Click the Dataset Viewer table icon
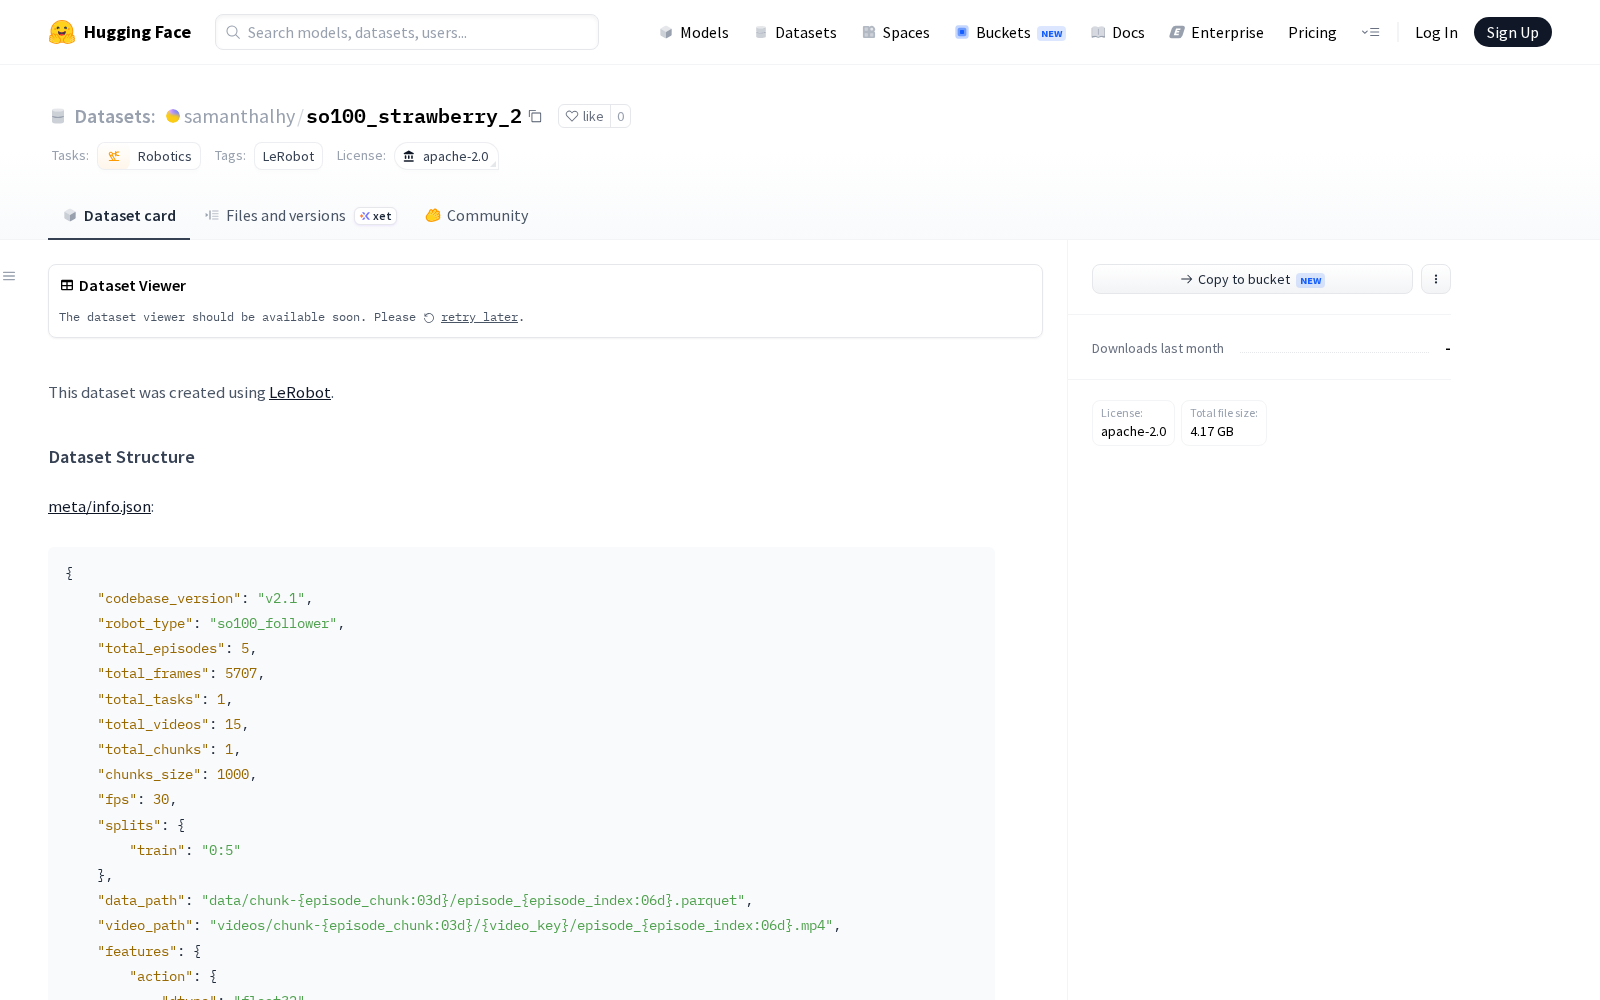The image size is (1600, 1000). click(67, 285)
